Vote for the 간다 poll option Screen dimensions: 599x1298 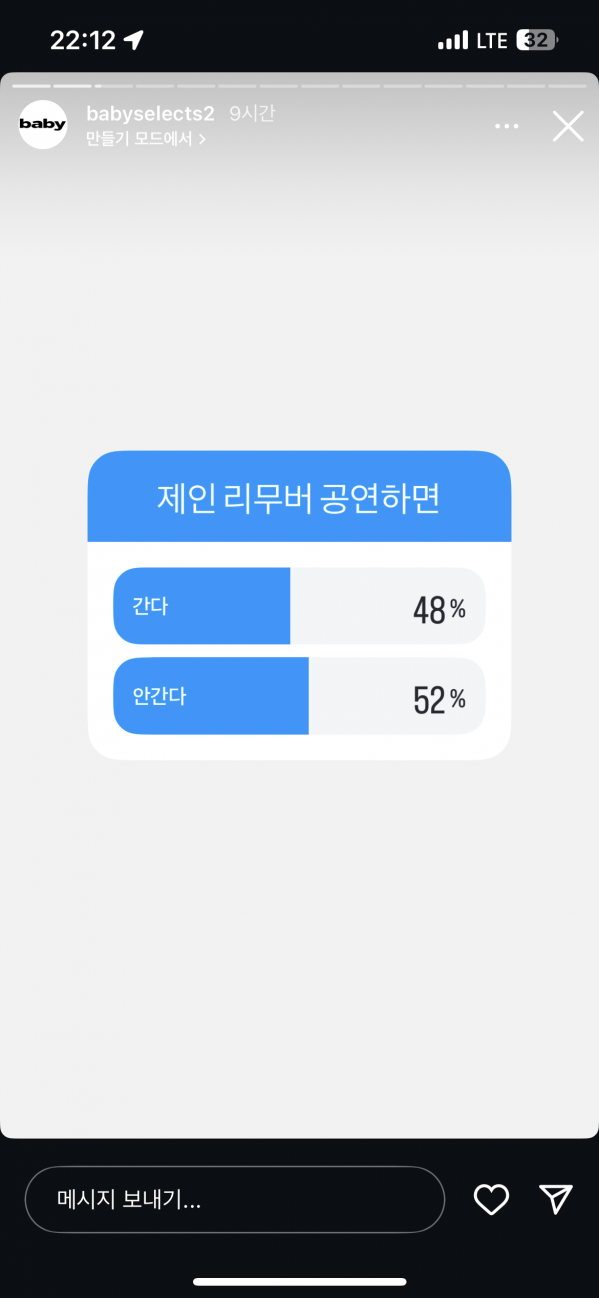point(299,606)
